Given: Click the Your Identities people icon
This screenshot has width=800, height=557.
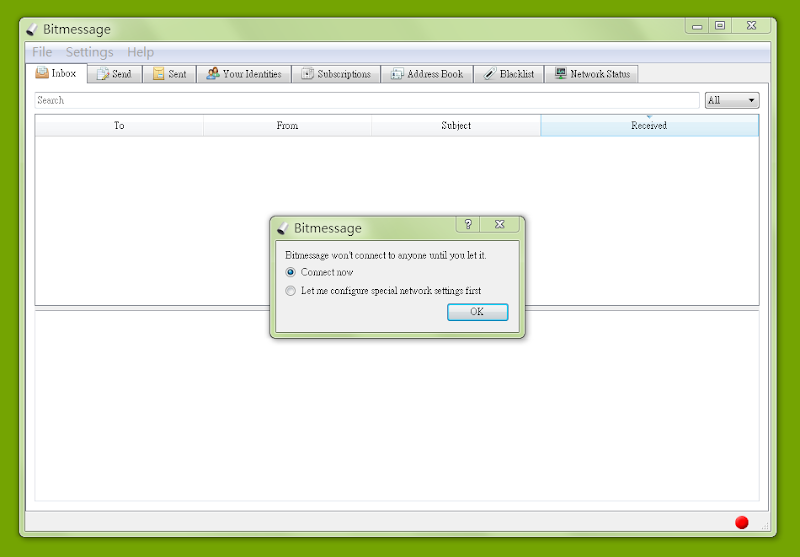Looking at the screenshot, I should tap(213, 73).
